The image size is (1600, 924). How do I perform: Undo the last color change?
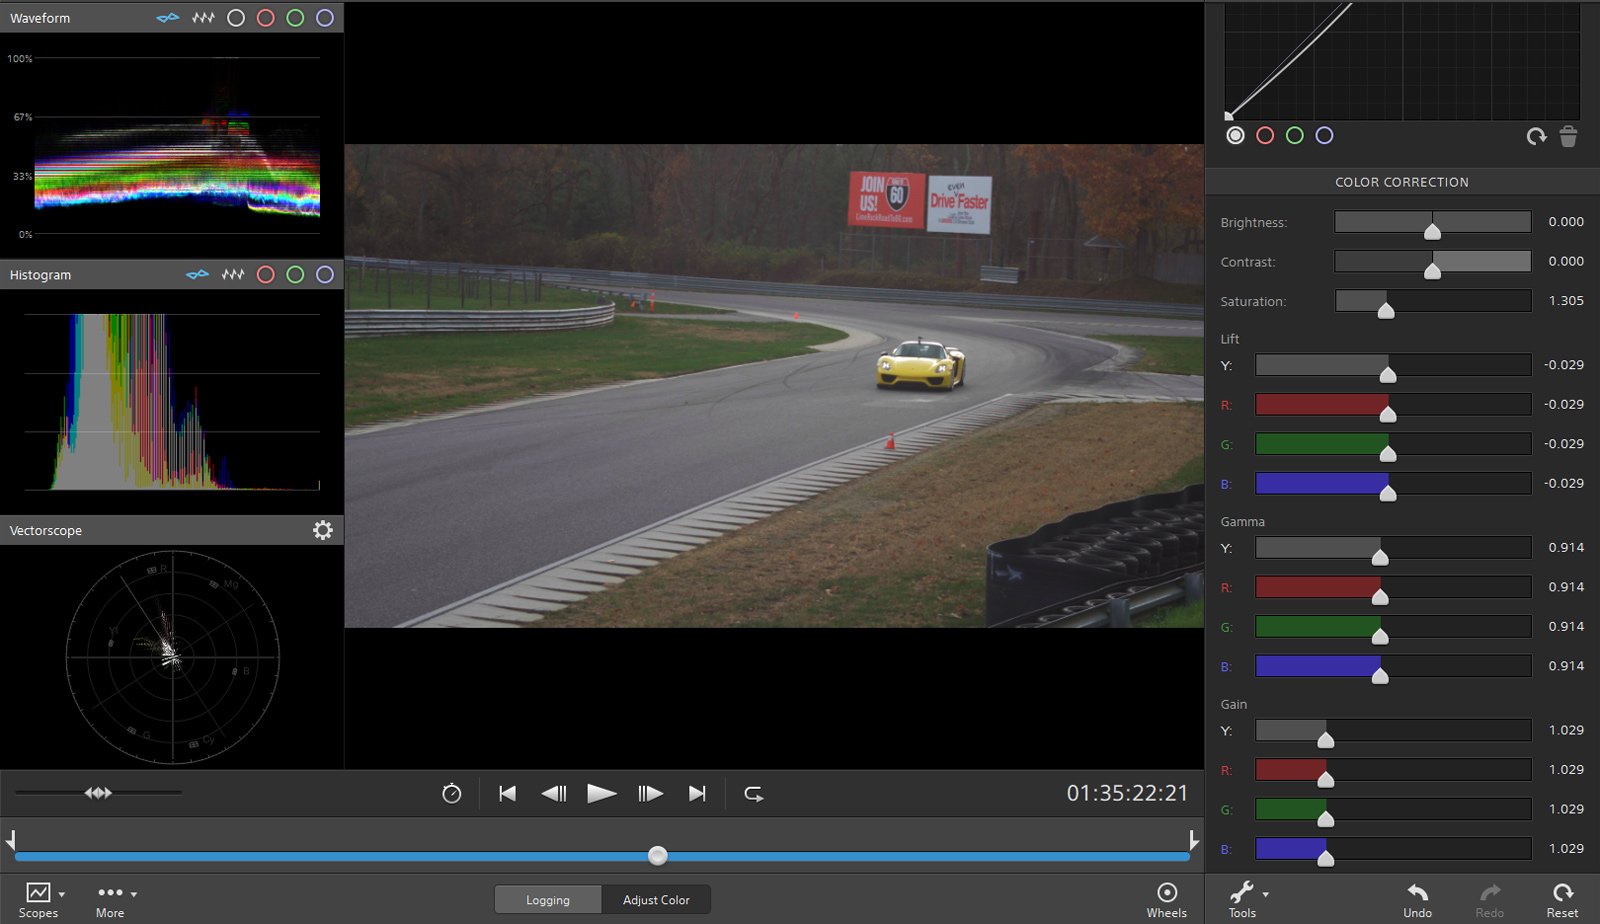(x=1417, y=899)
